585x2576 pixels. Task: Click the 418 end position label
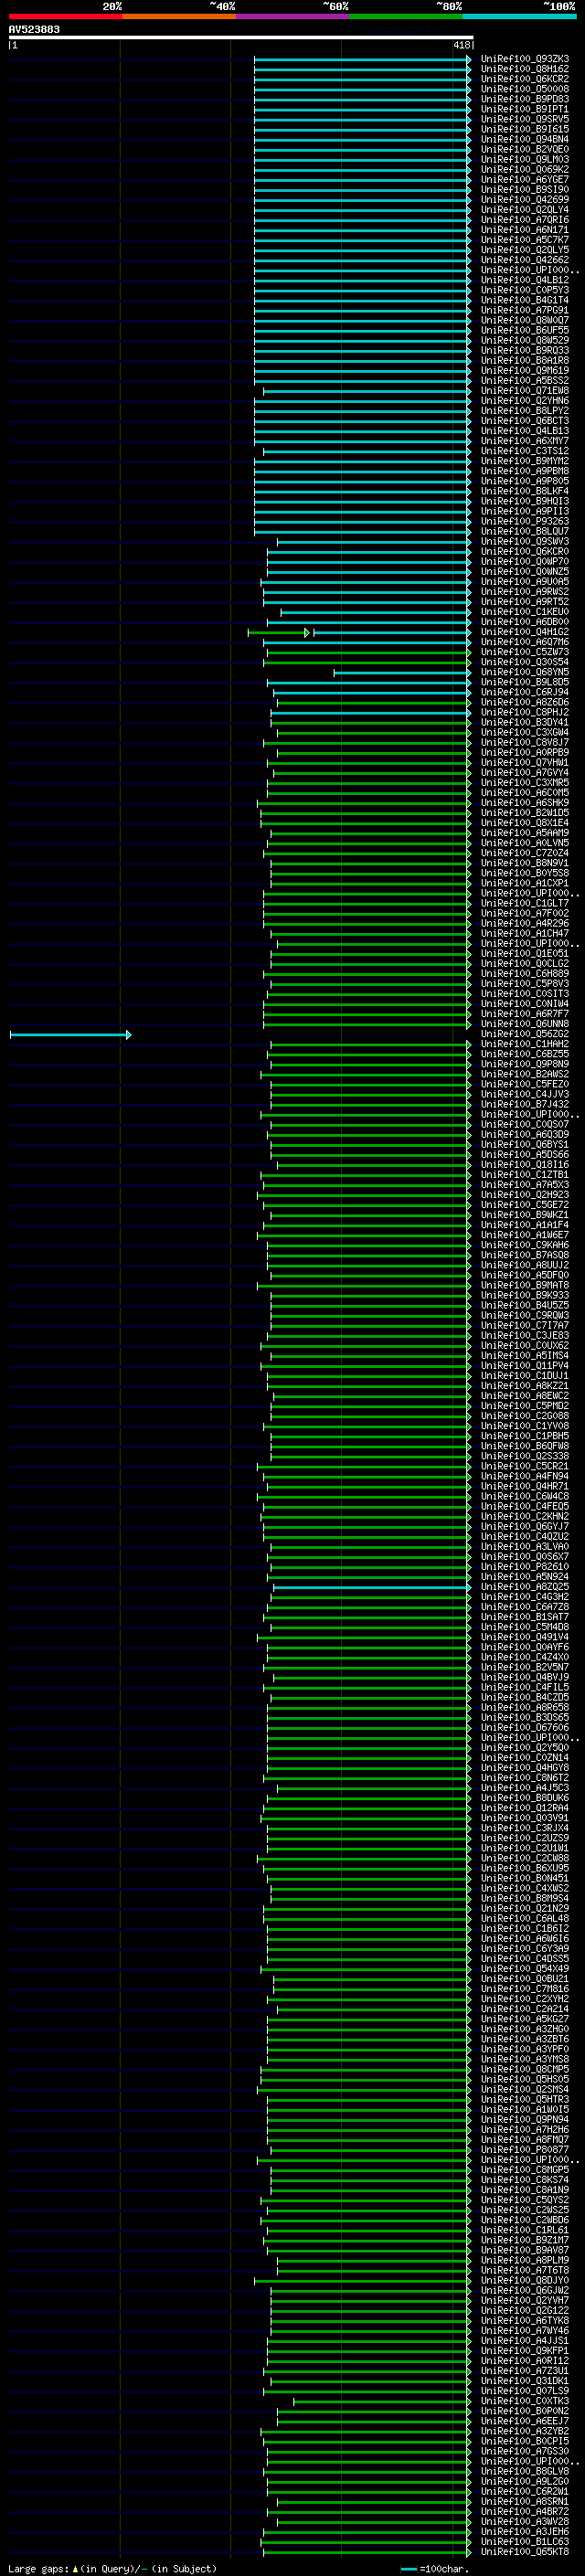click(461, 45)
